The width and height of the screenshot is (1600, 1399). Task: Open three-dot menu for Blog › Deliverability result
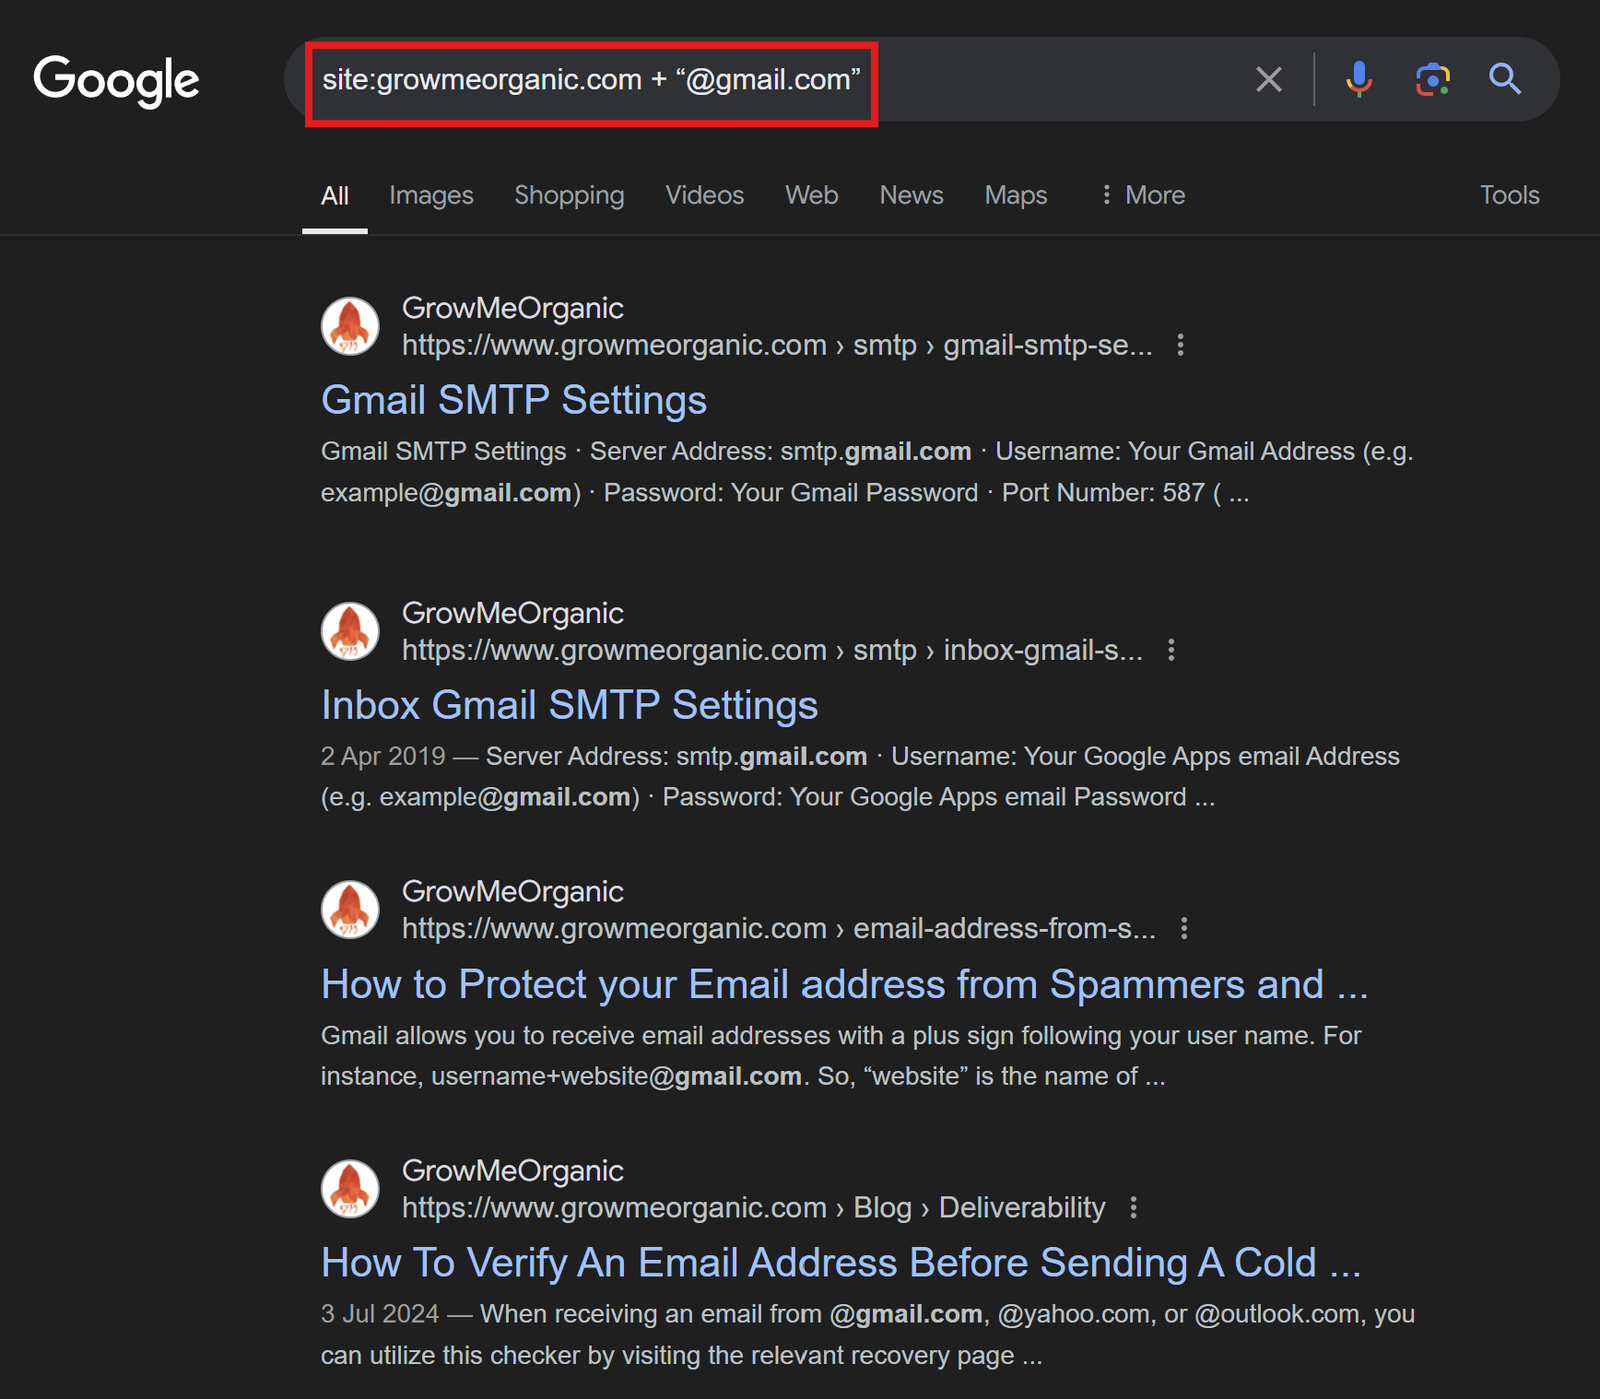(1134, 1208)
